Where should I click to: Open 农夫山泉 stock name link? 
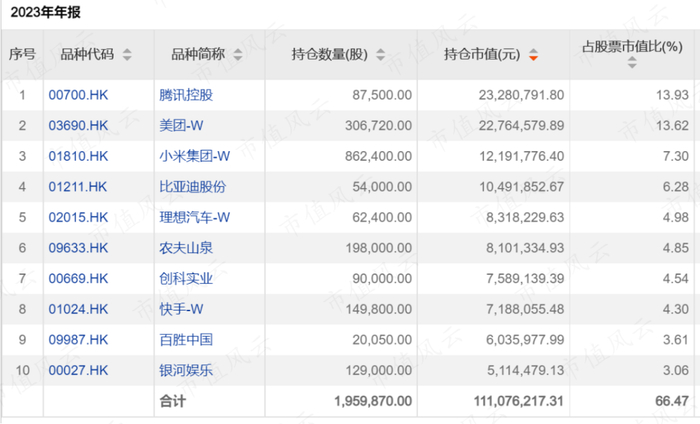coord(186,248)
